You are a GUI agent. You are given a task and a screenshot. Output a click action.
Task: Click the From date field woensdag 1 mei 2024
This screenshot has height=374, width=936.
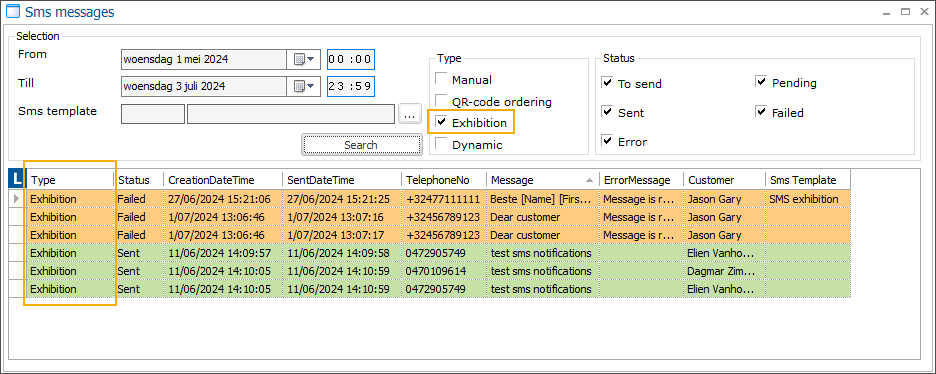click(204, 60)
